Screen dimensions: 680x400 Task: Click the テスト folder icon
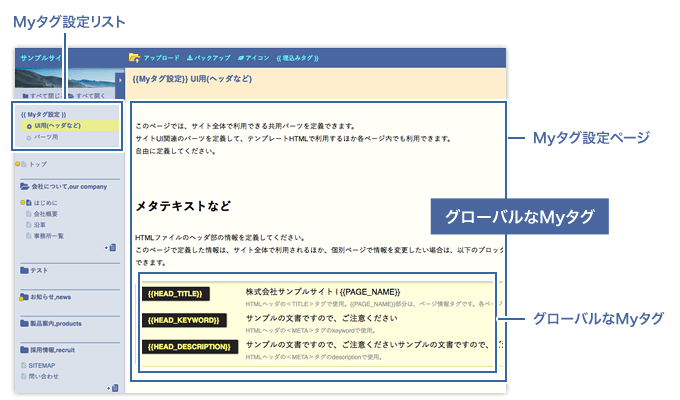[x=24, y=270]
